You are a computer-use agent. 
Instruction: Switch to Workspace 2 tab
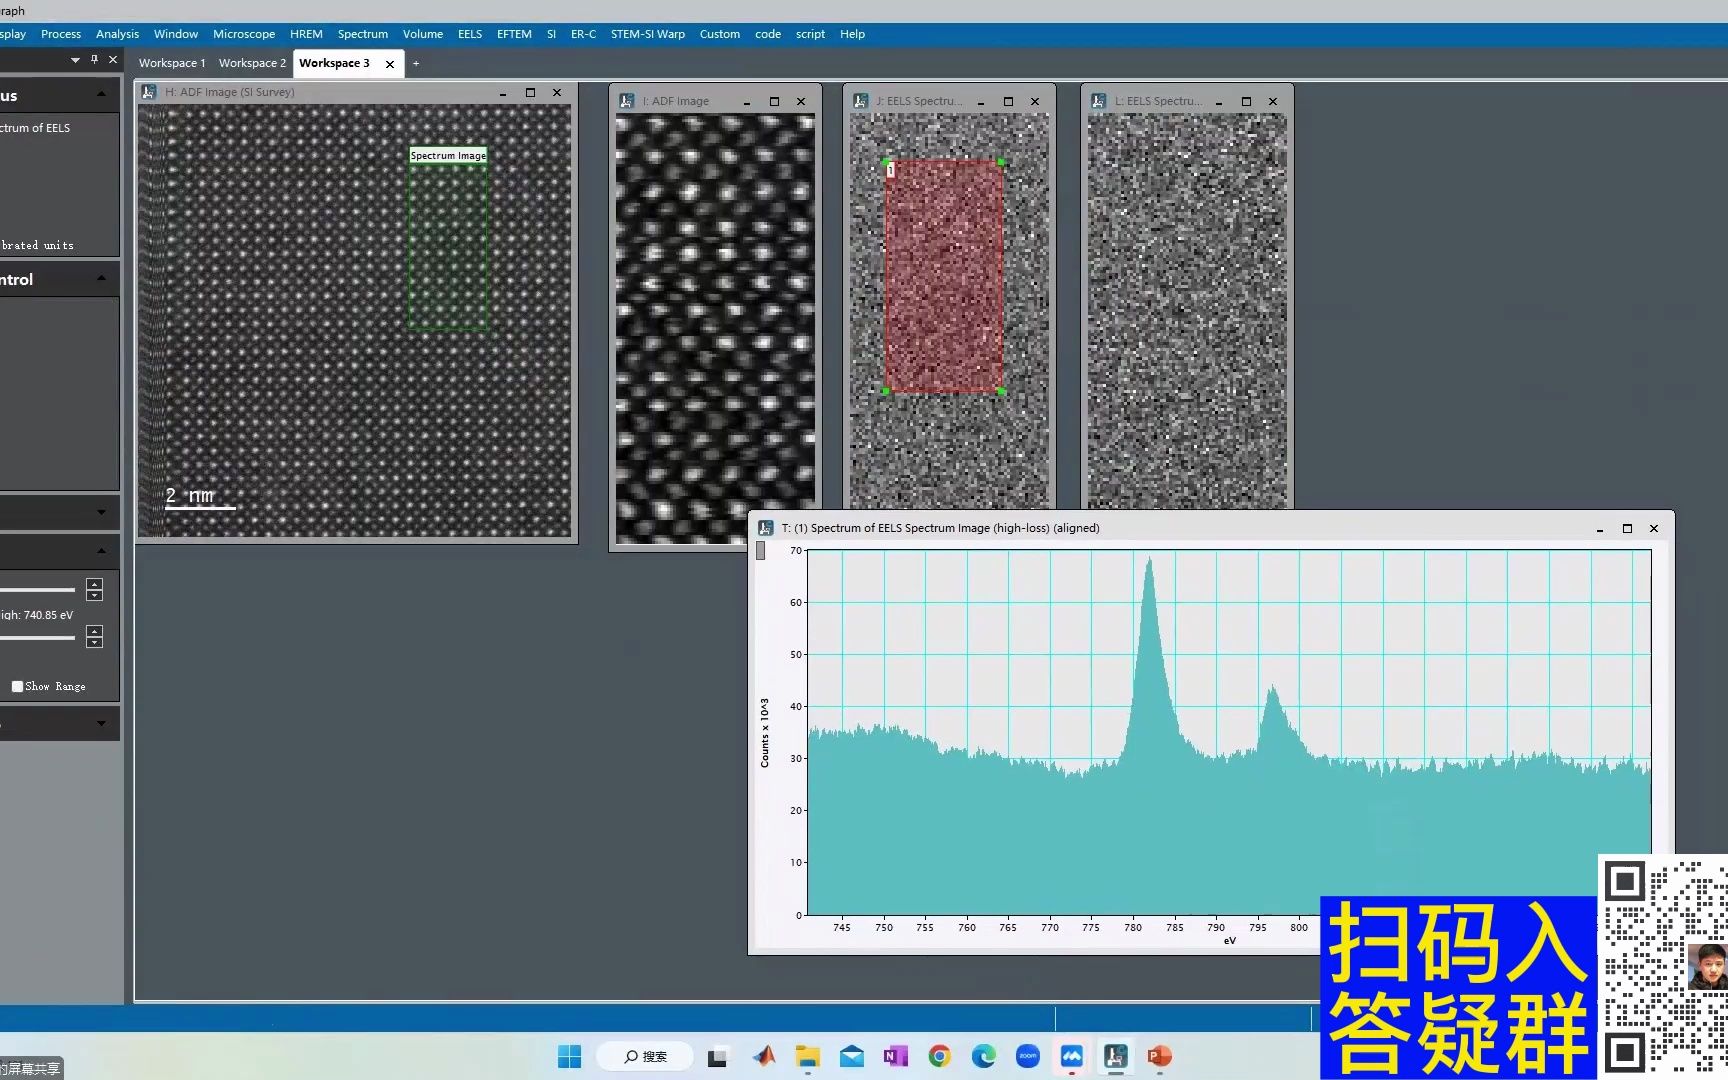[x=252, y=63]
